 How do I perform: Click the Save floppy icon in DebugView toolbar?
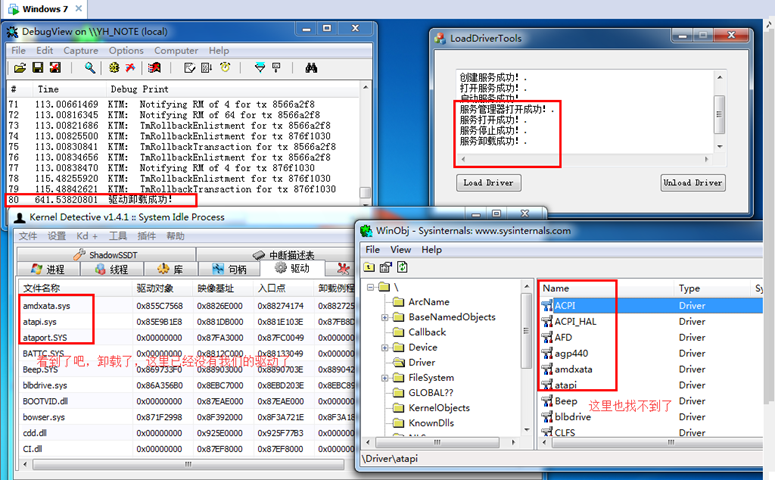coord(38,68)
